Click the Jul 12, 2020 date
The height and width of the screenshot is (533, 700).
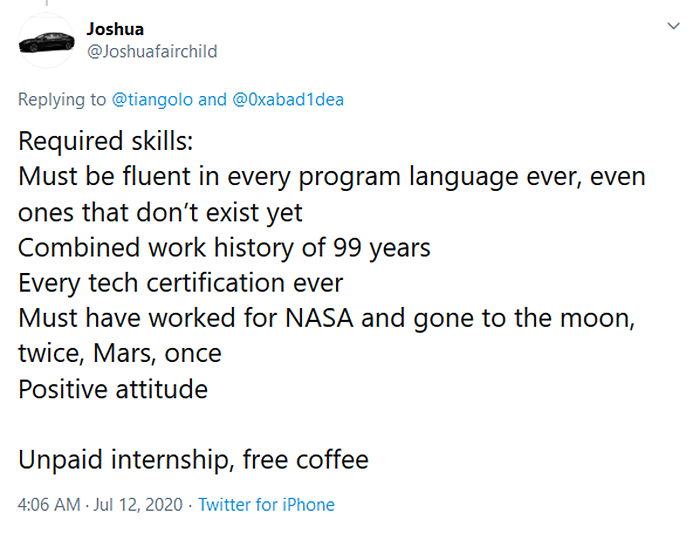coord(140,505)
